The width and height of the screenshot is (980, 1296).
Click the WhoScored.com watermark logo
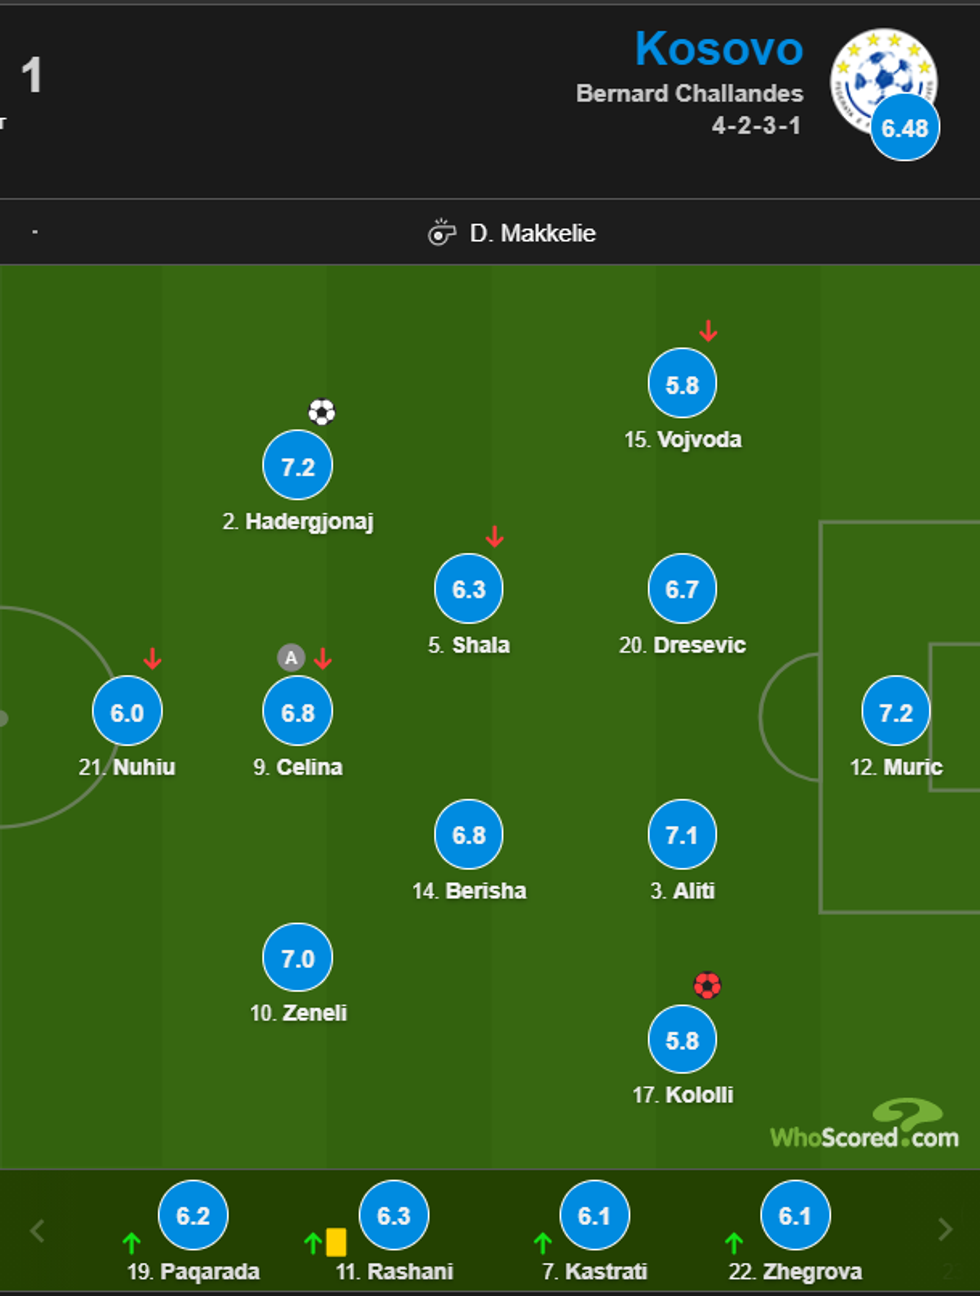click(x=865, y=1128)
